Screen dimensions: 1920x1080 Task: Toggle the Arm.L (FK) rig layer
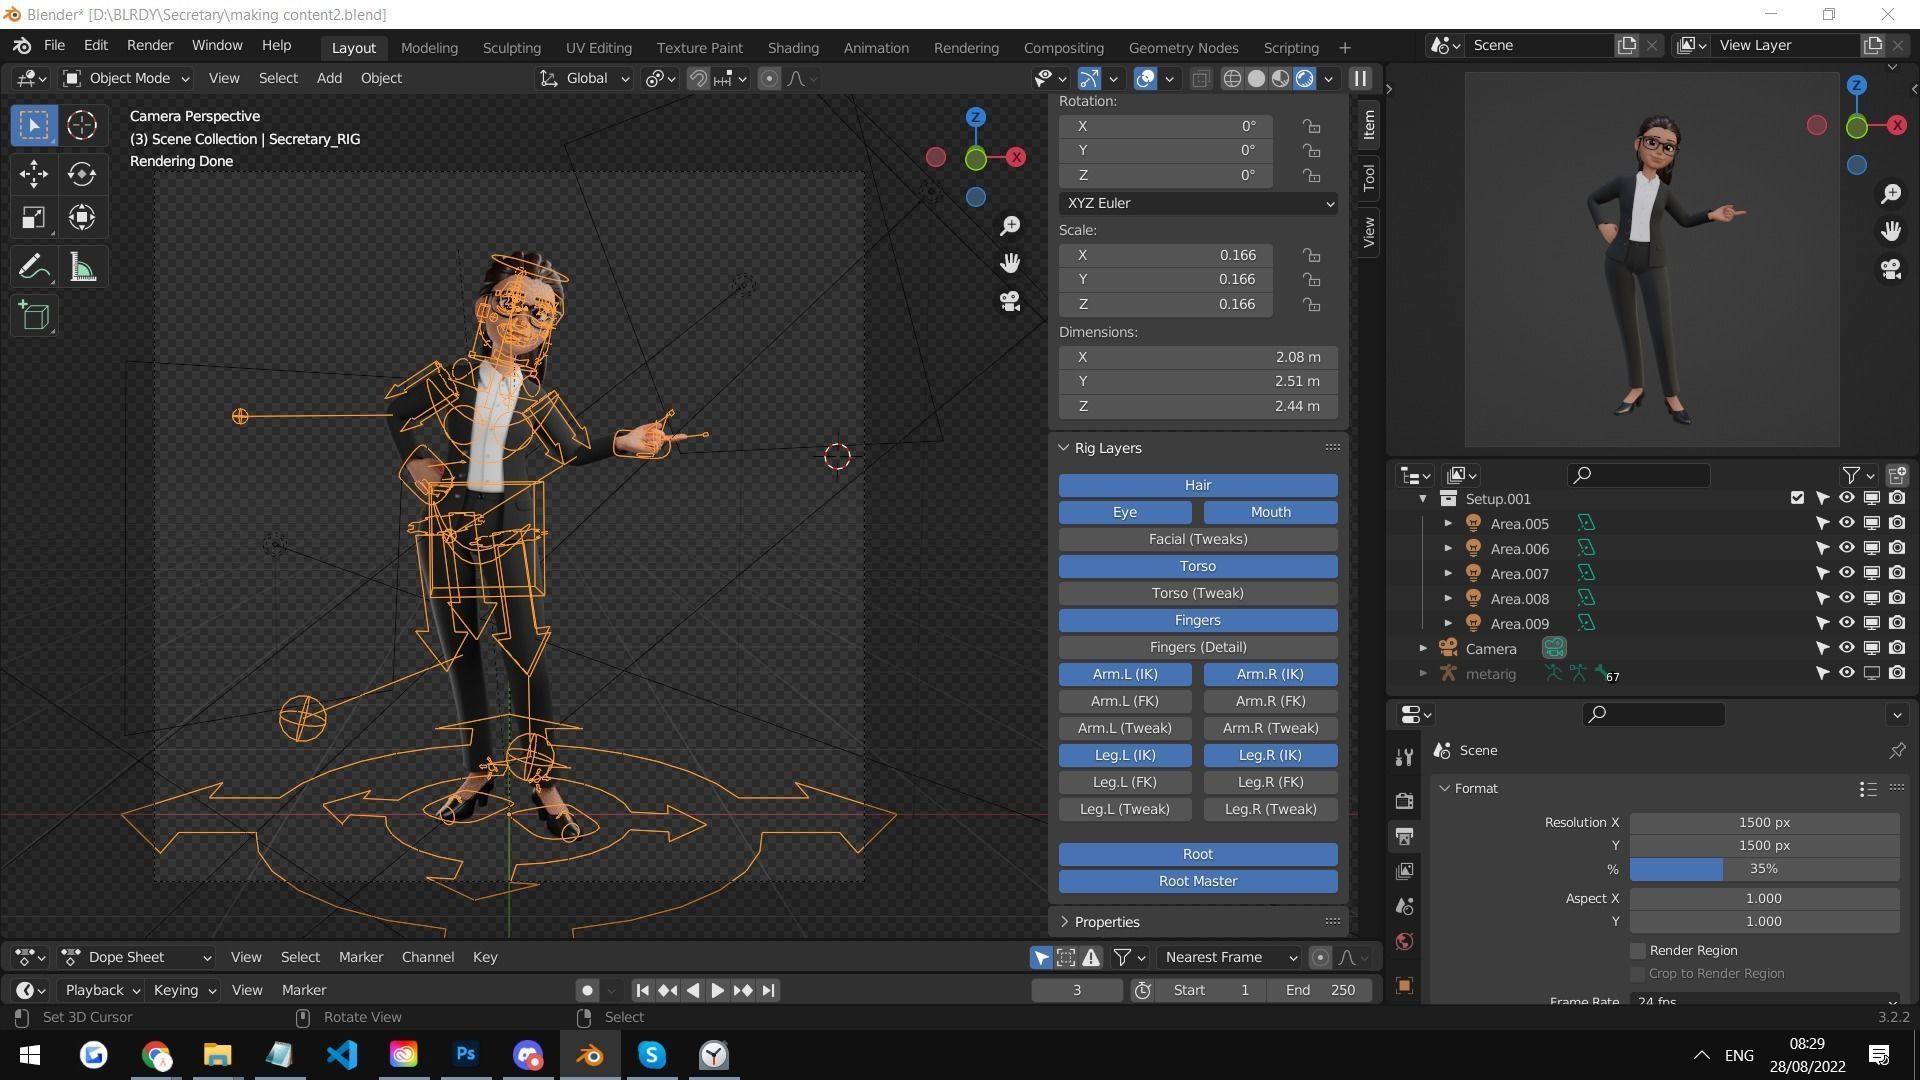(x=1124, y=701)
